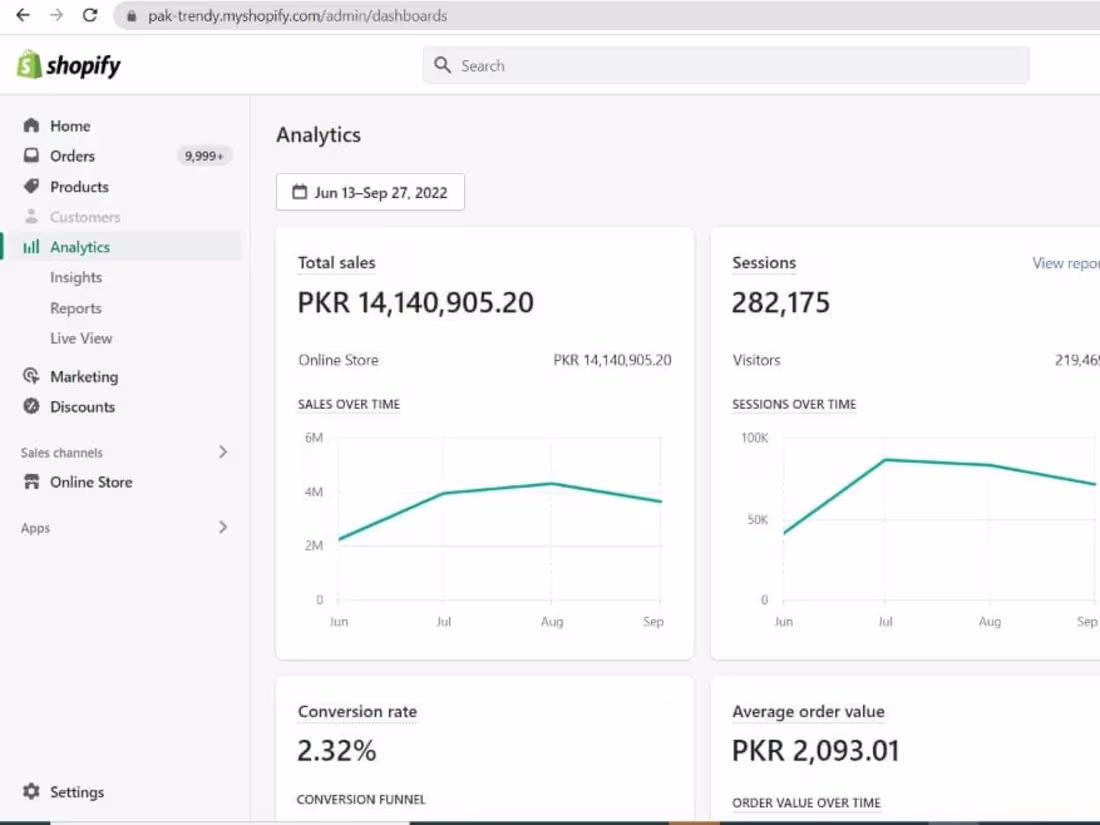Click the ORDER VALUE OVER TIME label
Viewport: 1100px width, 825px height.
(x=806, y=803)
